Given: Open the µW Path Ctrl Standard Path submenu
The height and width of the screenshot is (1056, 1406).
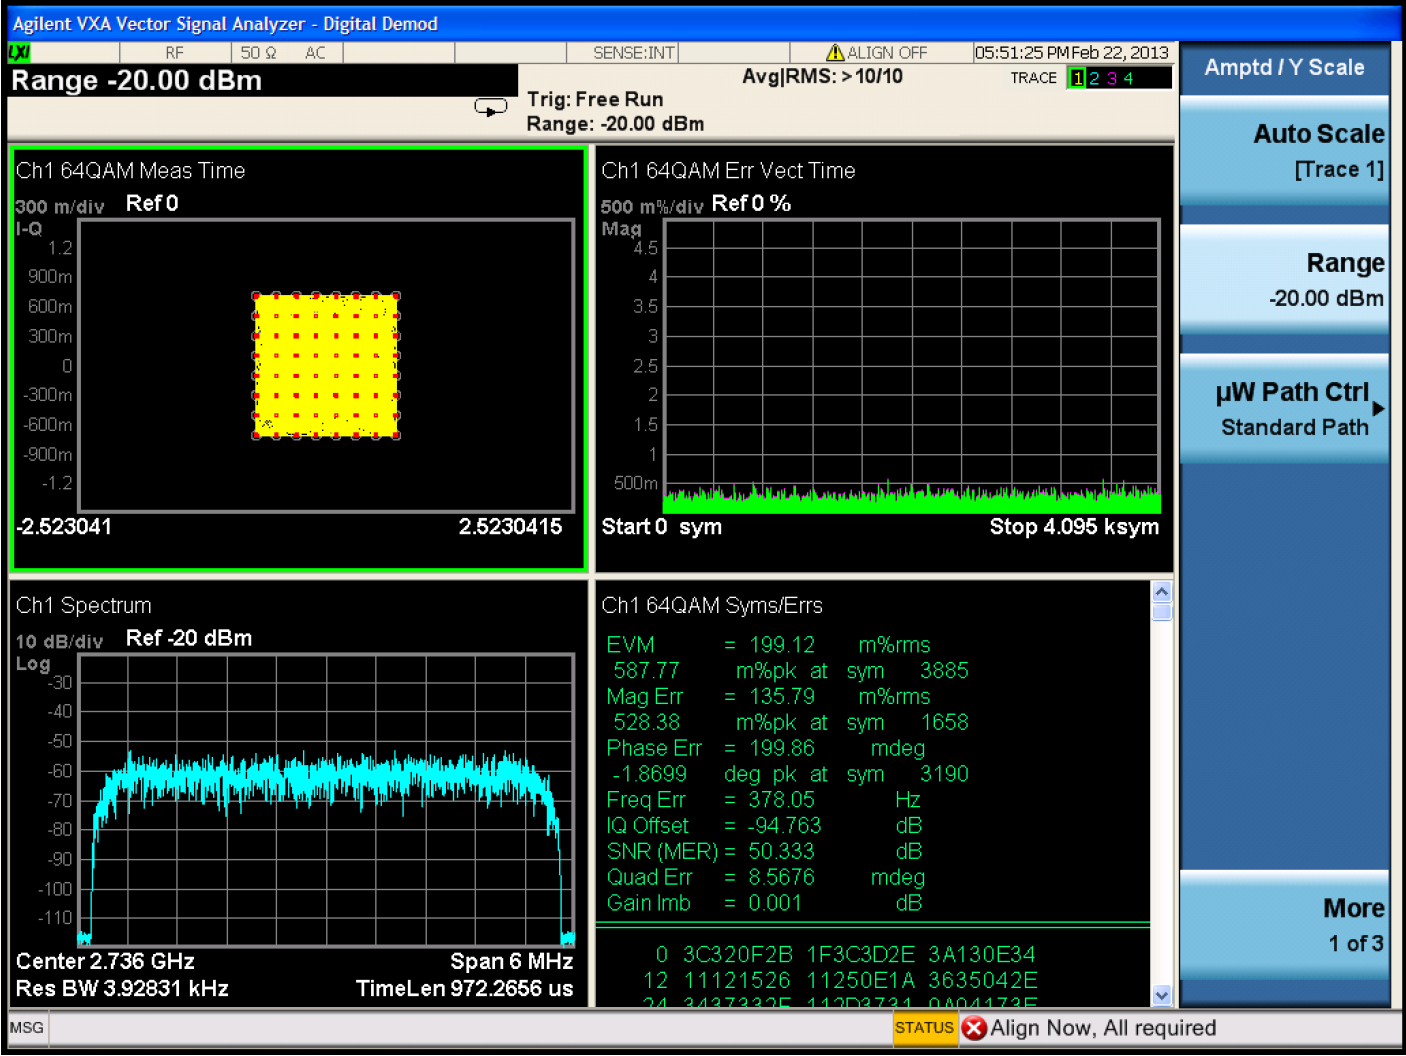Looking at the screenshot, I should 1285,409.
